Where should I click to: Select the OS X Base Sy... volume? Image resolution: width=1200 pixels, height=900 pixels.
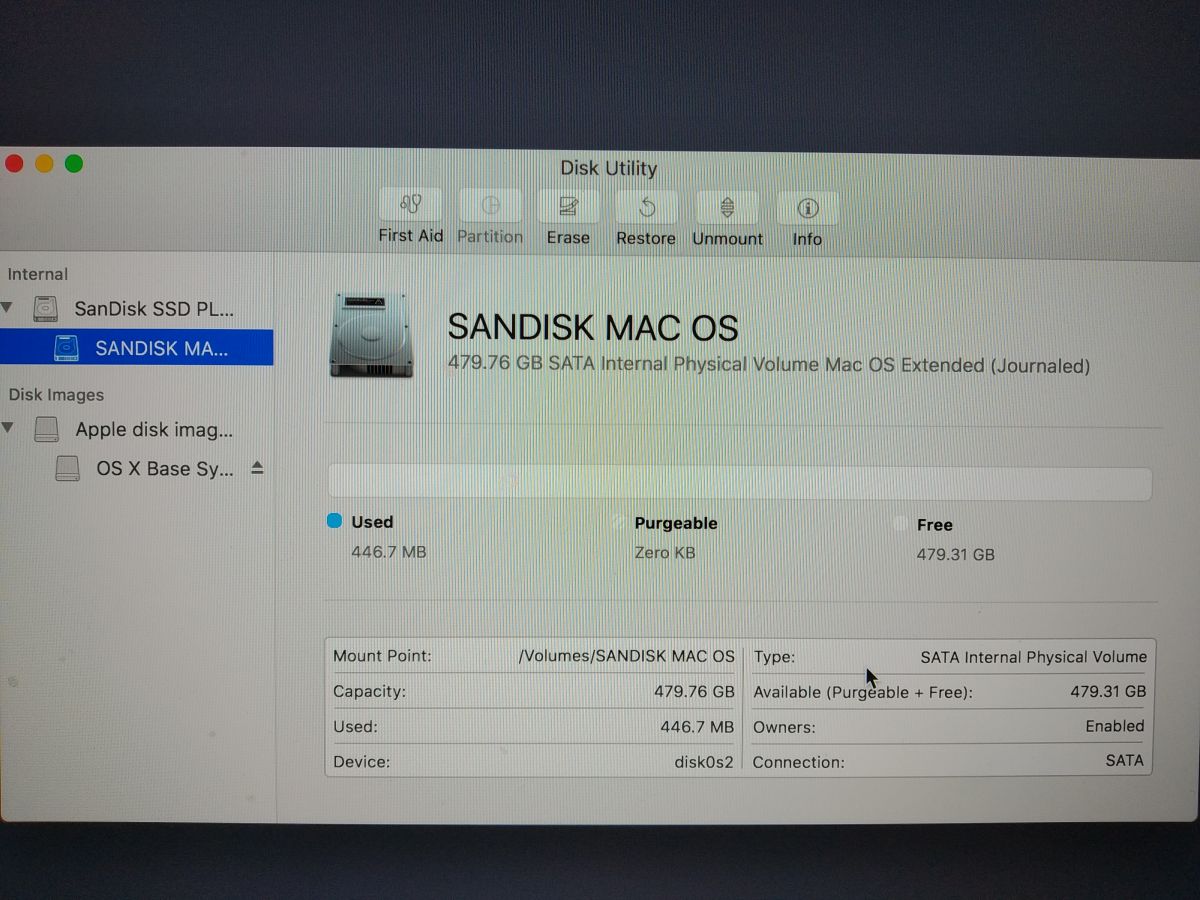coord(136,468)
